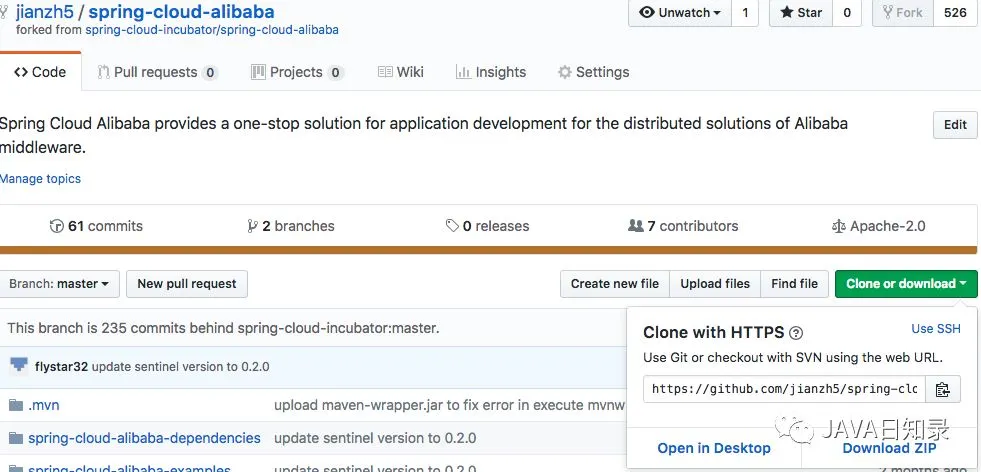Open the Projects tab
The image size is (981, 472).
point(297,73)
